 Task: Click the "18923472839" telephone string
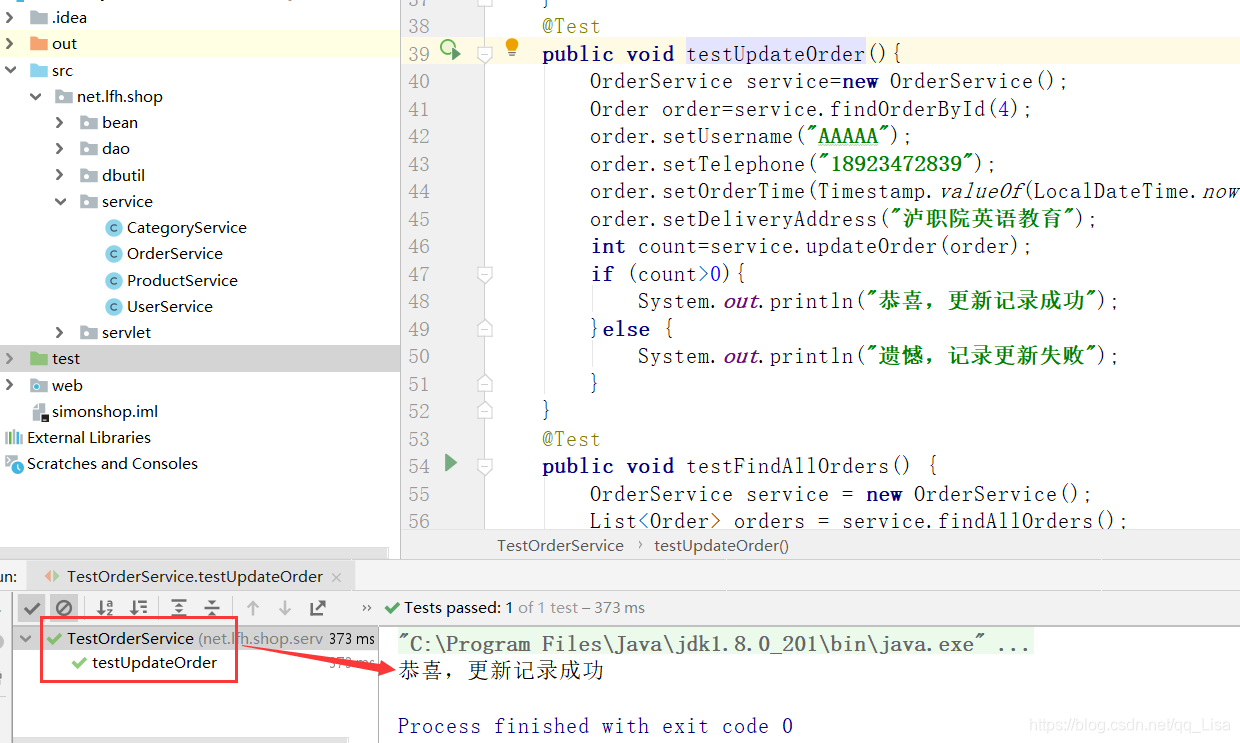tap(895, 164)
